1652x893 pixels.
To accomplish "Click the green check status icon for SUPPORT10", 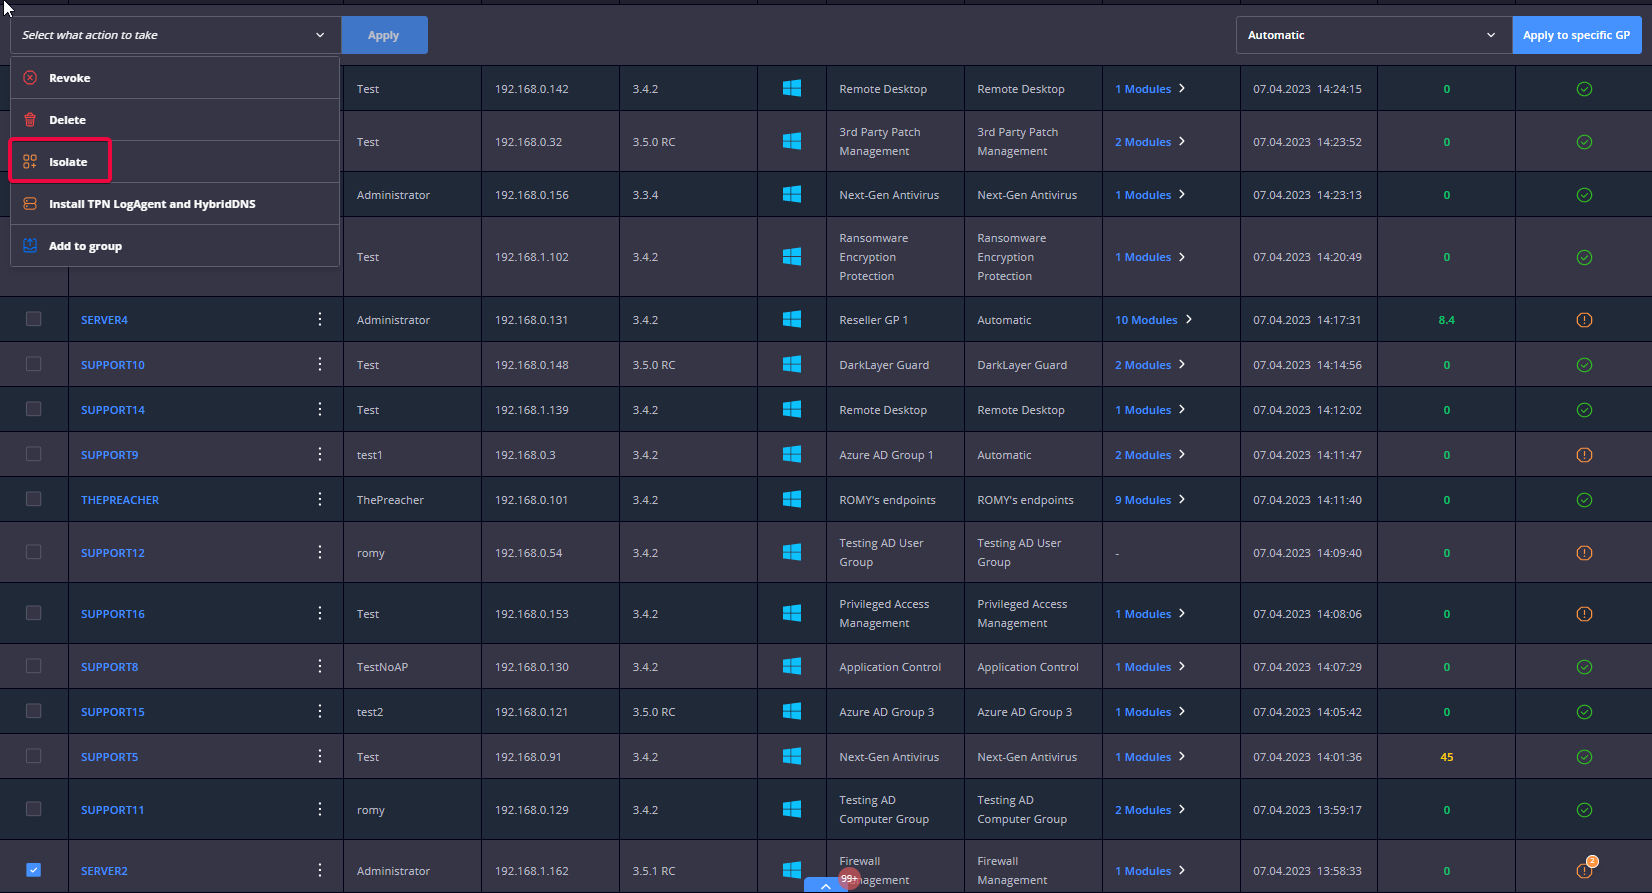I will click(x=1584, y=365).
